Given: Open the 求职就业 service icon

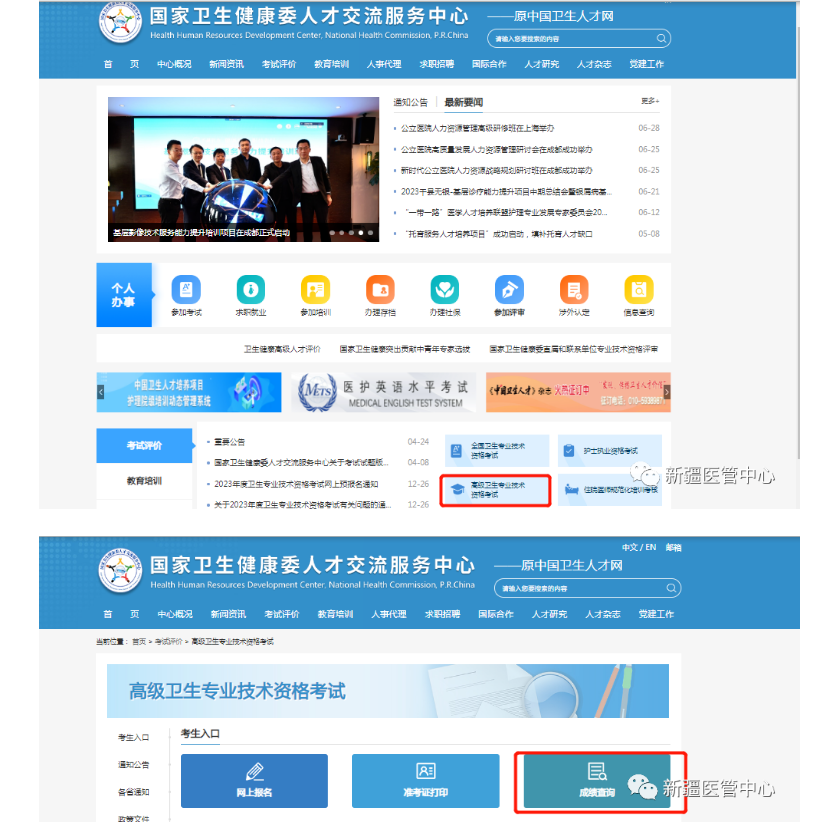Looking at the screenshot, I should coord(250,290).
